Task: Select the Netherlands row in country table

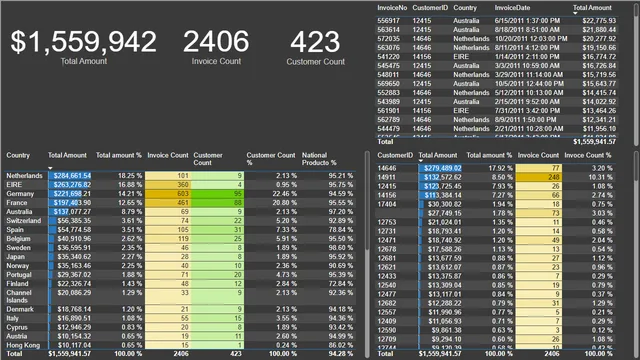Action: [x=180, y=176]
